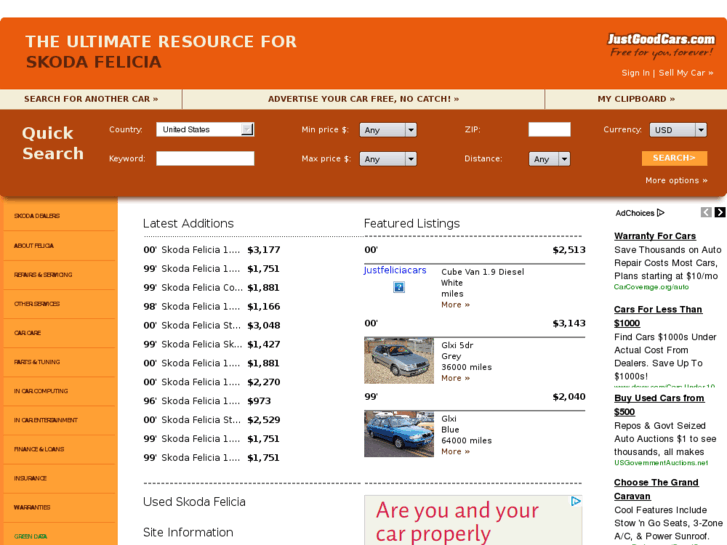The width and height of the screenshot is (727, 545).
Task: Click the grey Glxi 5dr car thumbnail
Action: point(399,360)
